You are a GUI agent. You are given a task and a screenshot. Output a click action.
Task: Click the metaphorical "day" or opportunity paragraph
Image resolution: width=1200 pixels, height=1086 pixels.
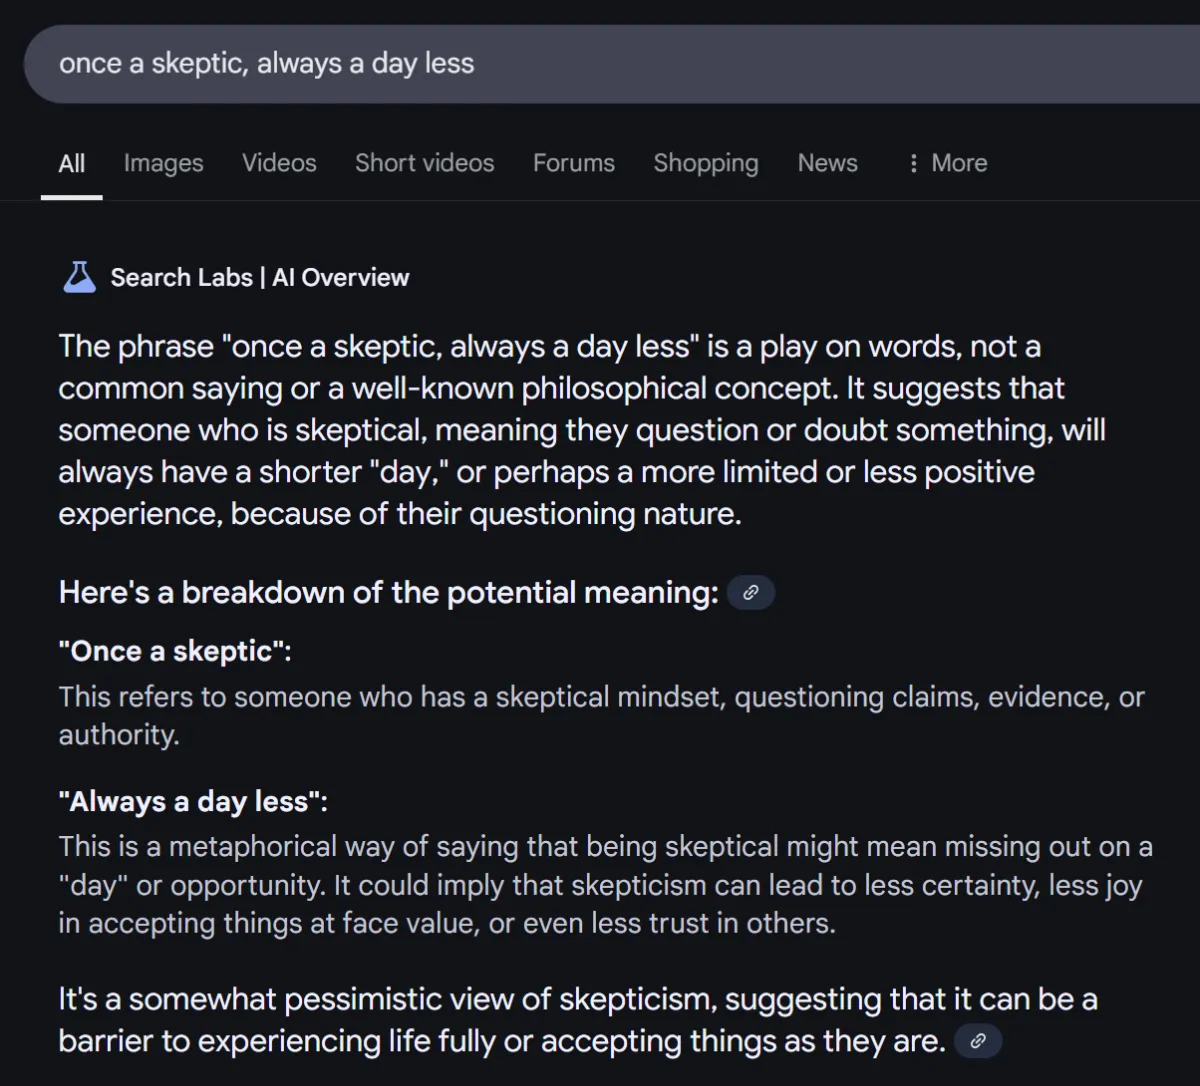pos(605,885)
